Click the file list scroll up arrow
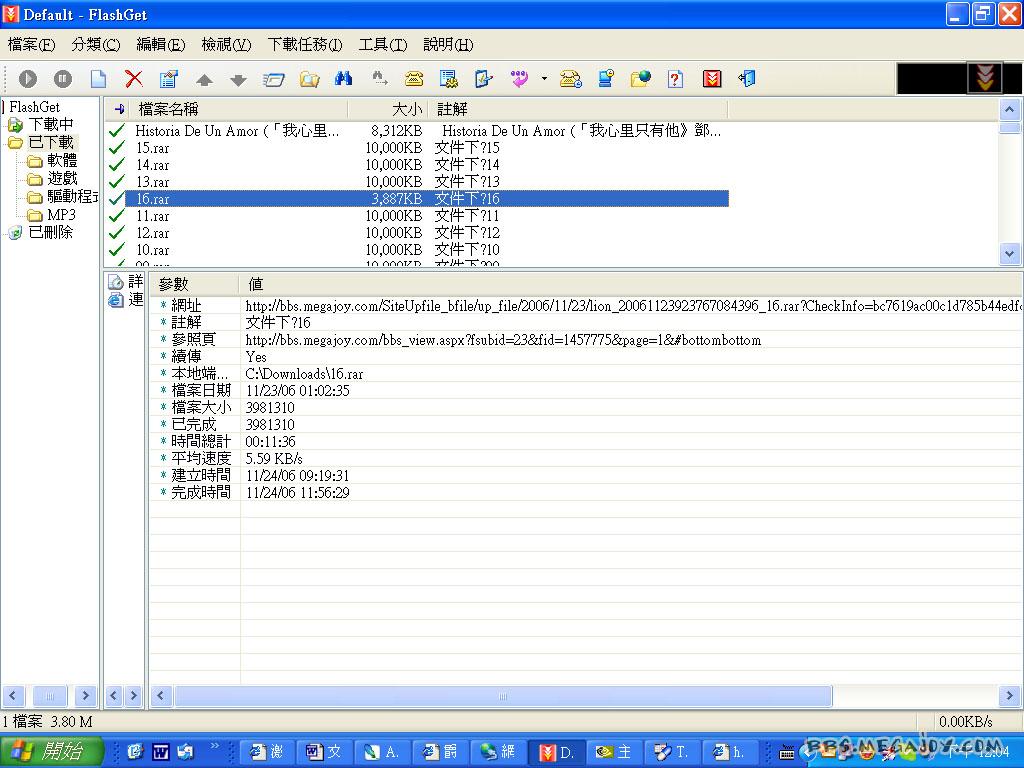 click(x=1010, y=110)
